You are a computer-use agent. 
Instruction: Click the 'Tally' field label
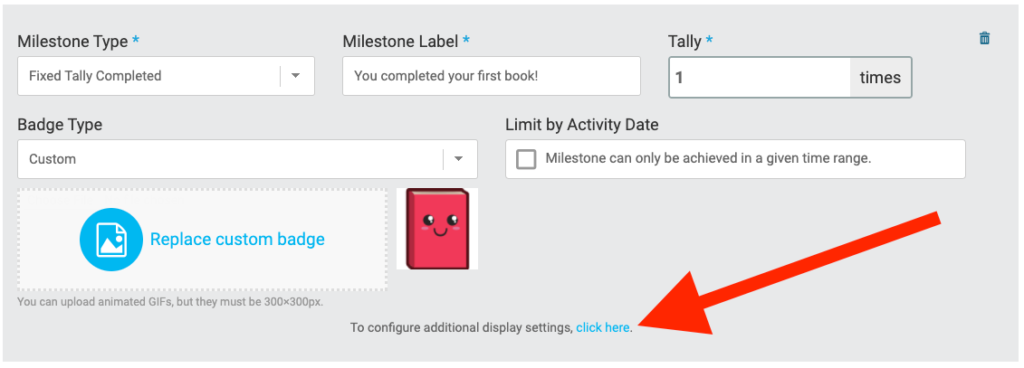[684, 42]
